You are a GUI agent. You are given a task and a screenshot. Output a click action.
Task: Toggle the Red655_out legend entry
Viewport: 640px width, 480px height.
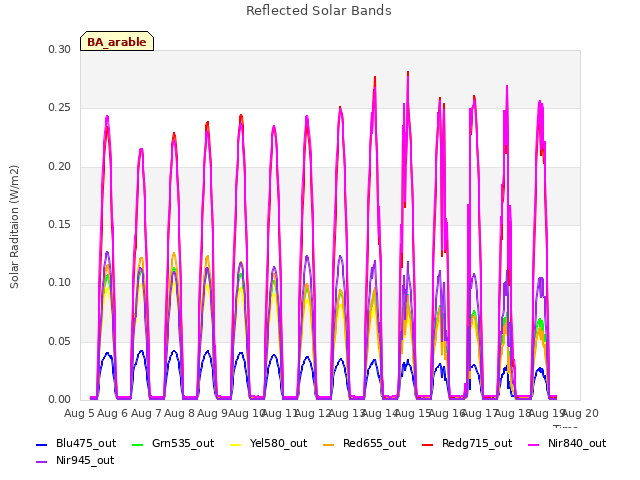[x=365, y=443]
